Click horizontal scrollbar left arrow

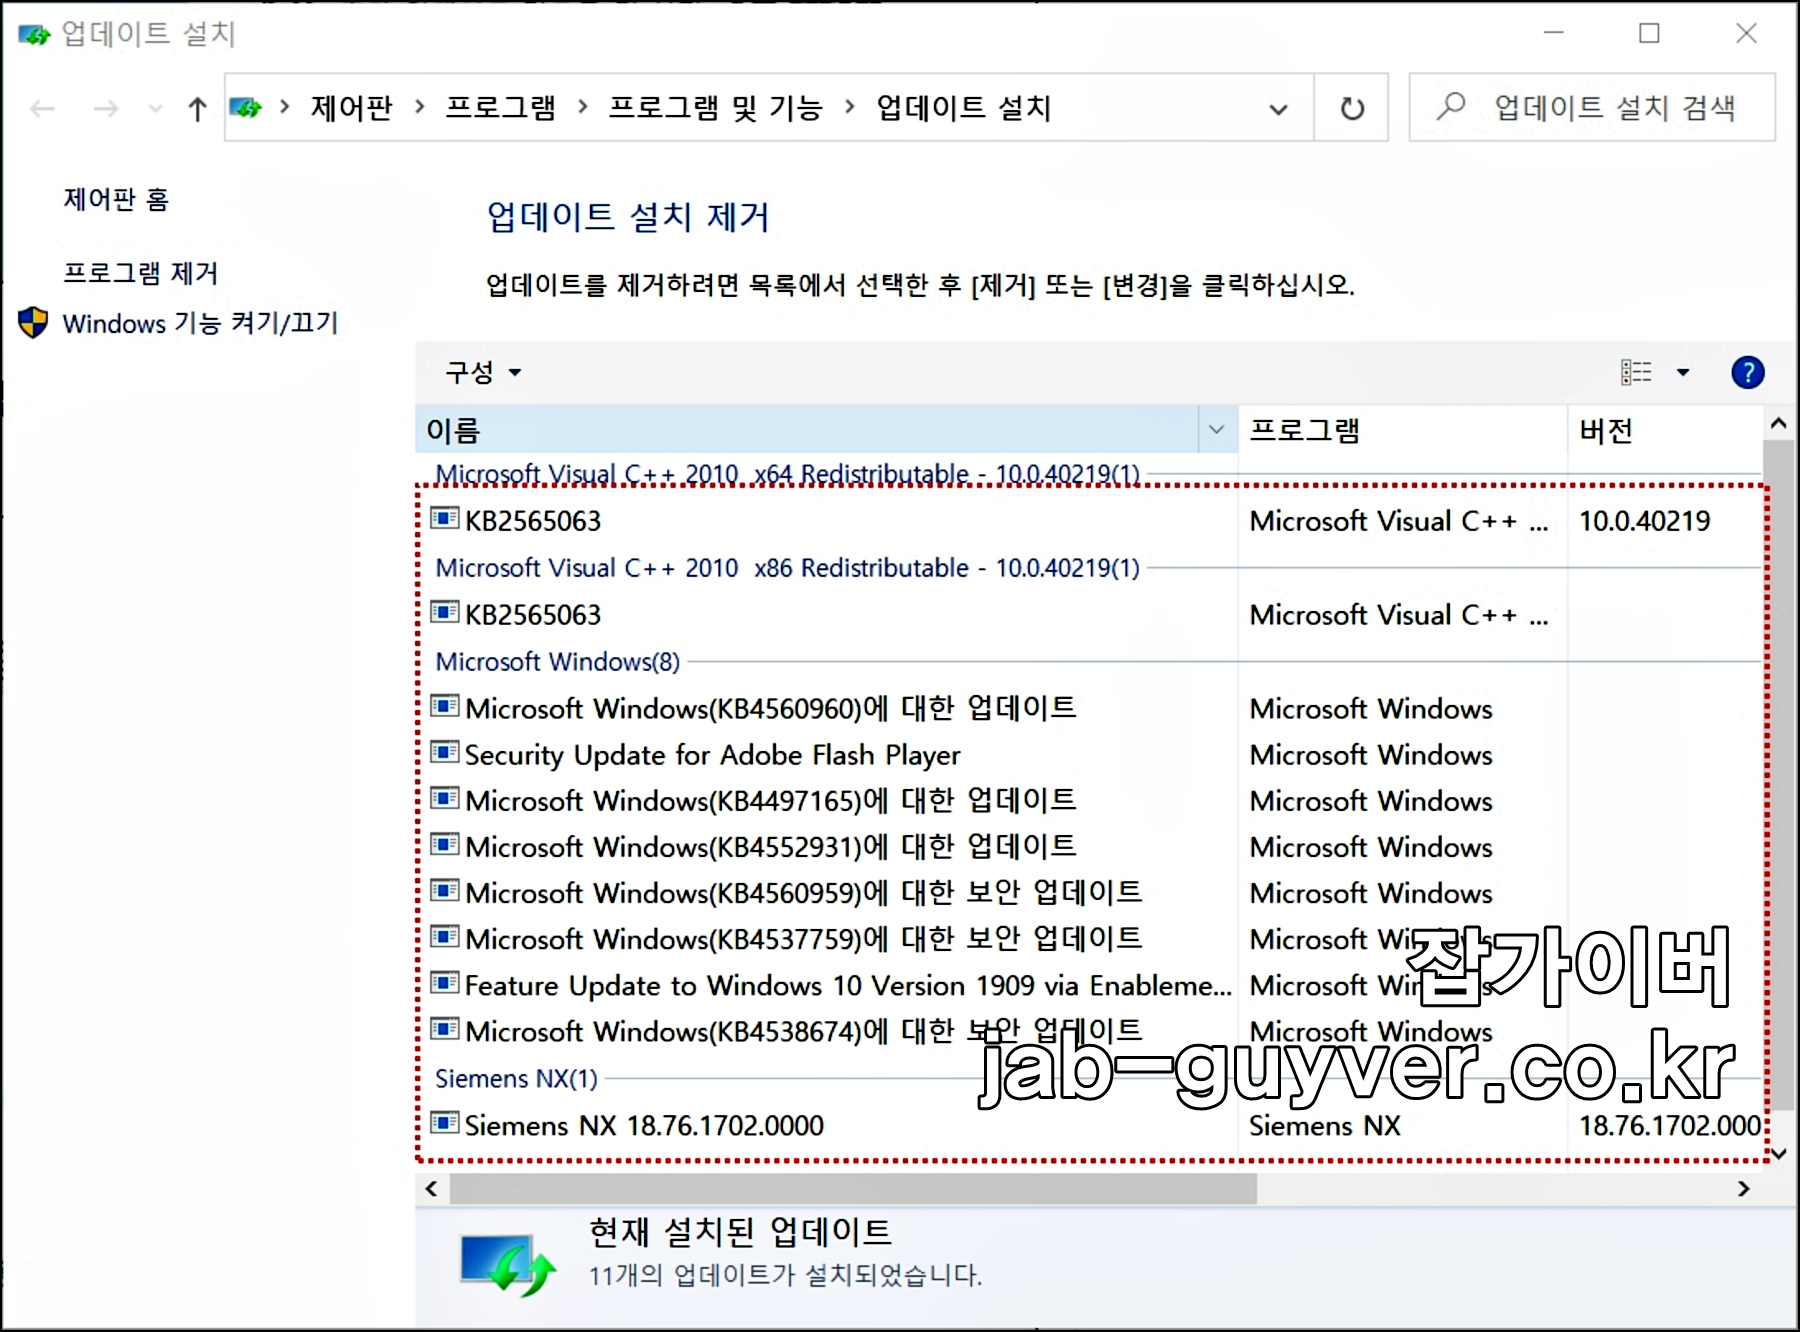431,1188
